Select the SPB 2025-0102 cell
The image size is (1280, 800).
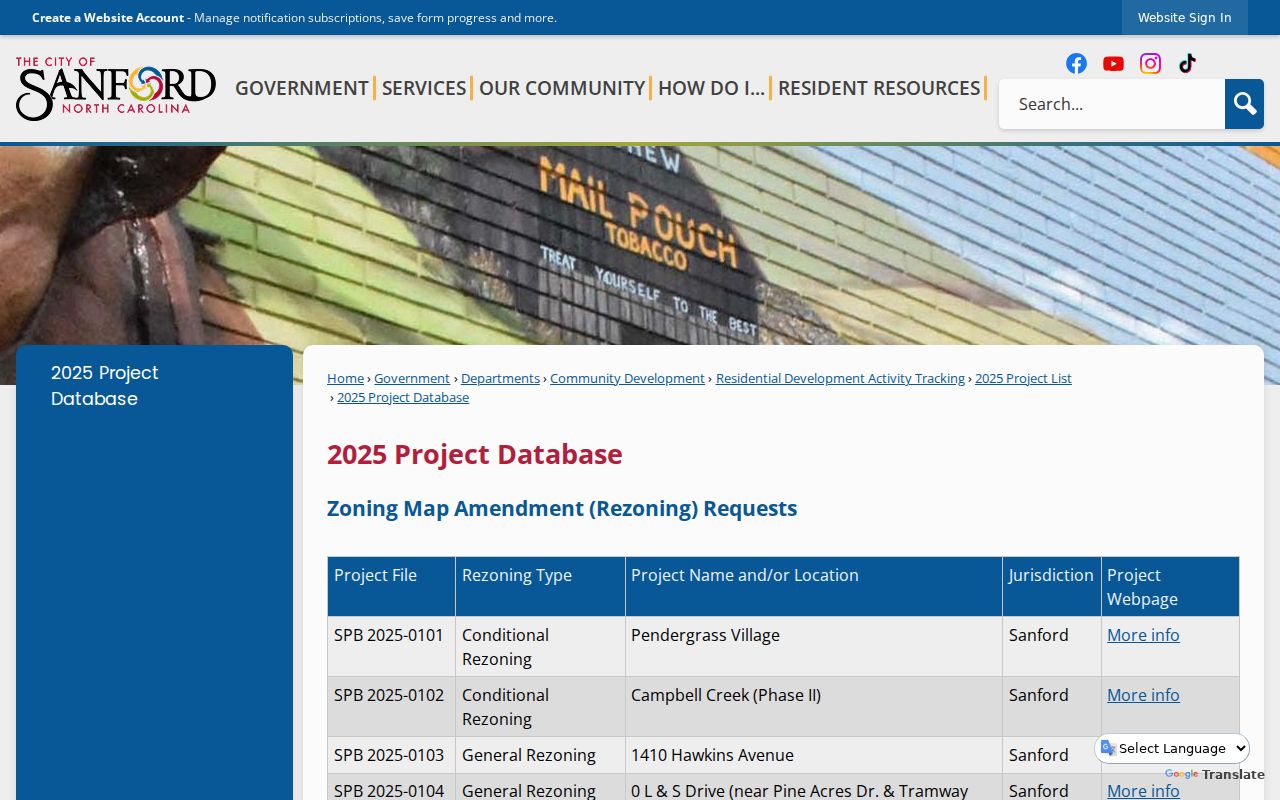pyautogui.click(x=391, y=707)
